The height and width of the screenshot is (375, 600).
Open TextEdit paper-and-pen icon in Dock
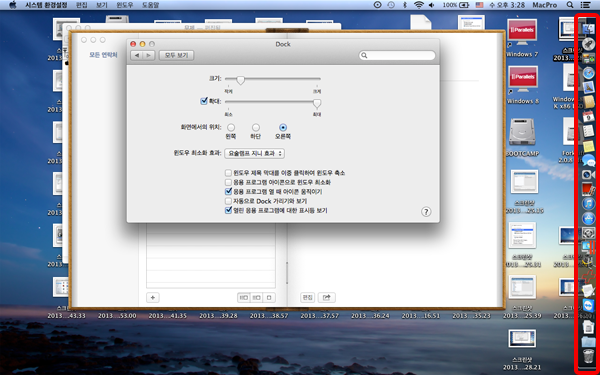tap(589, 291)
